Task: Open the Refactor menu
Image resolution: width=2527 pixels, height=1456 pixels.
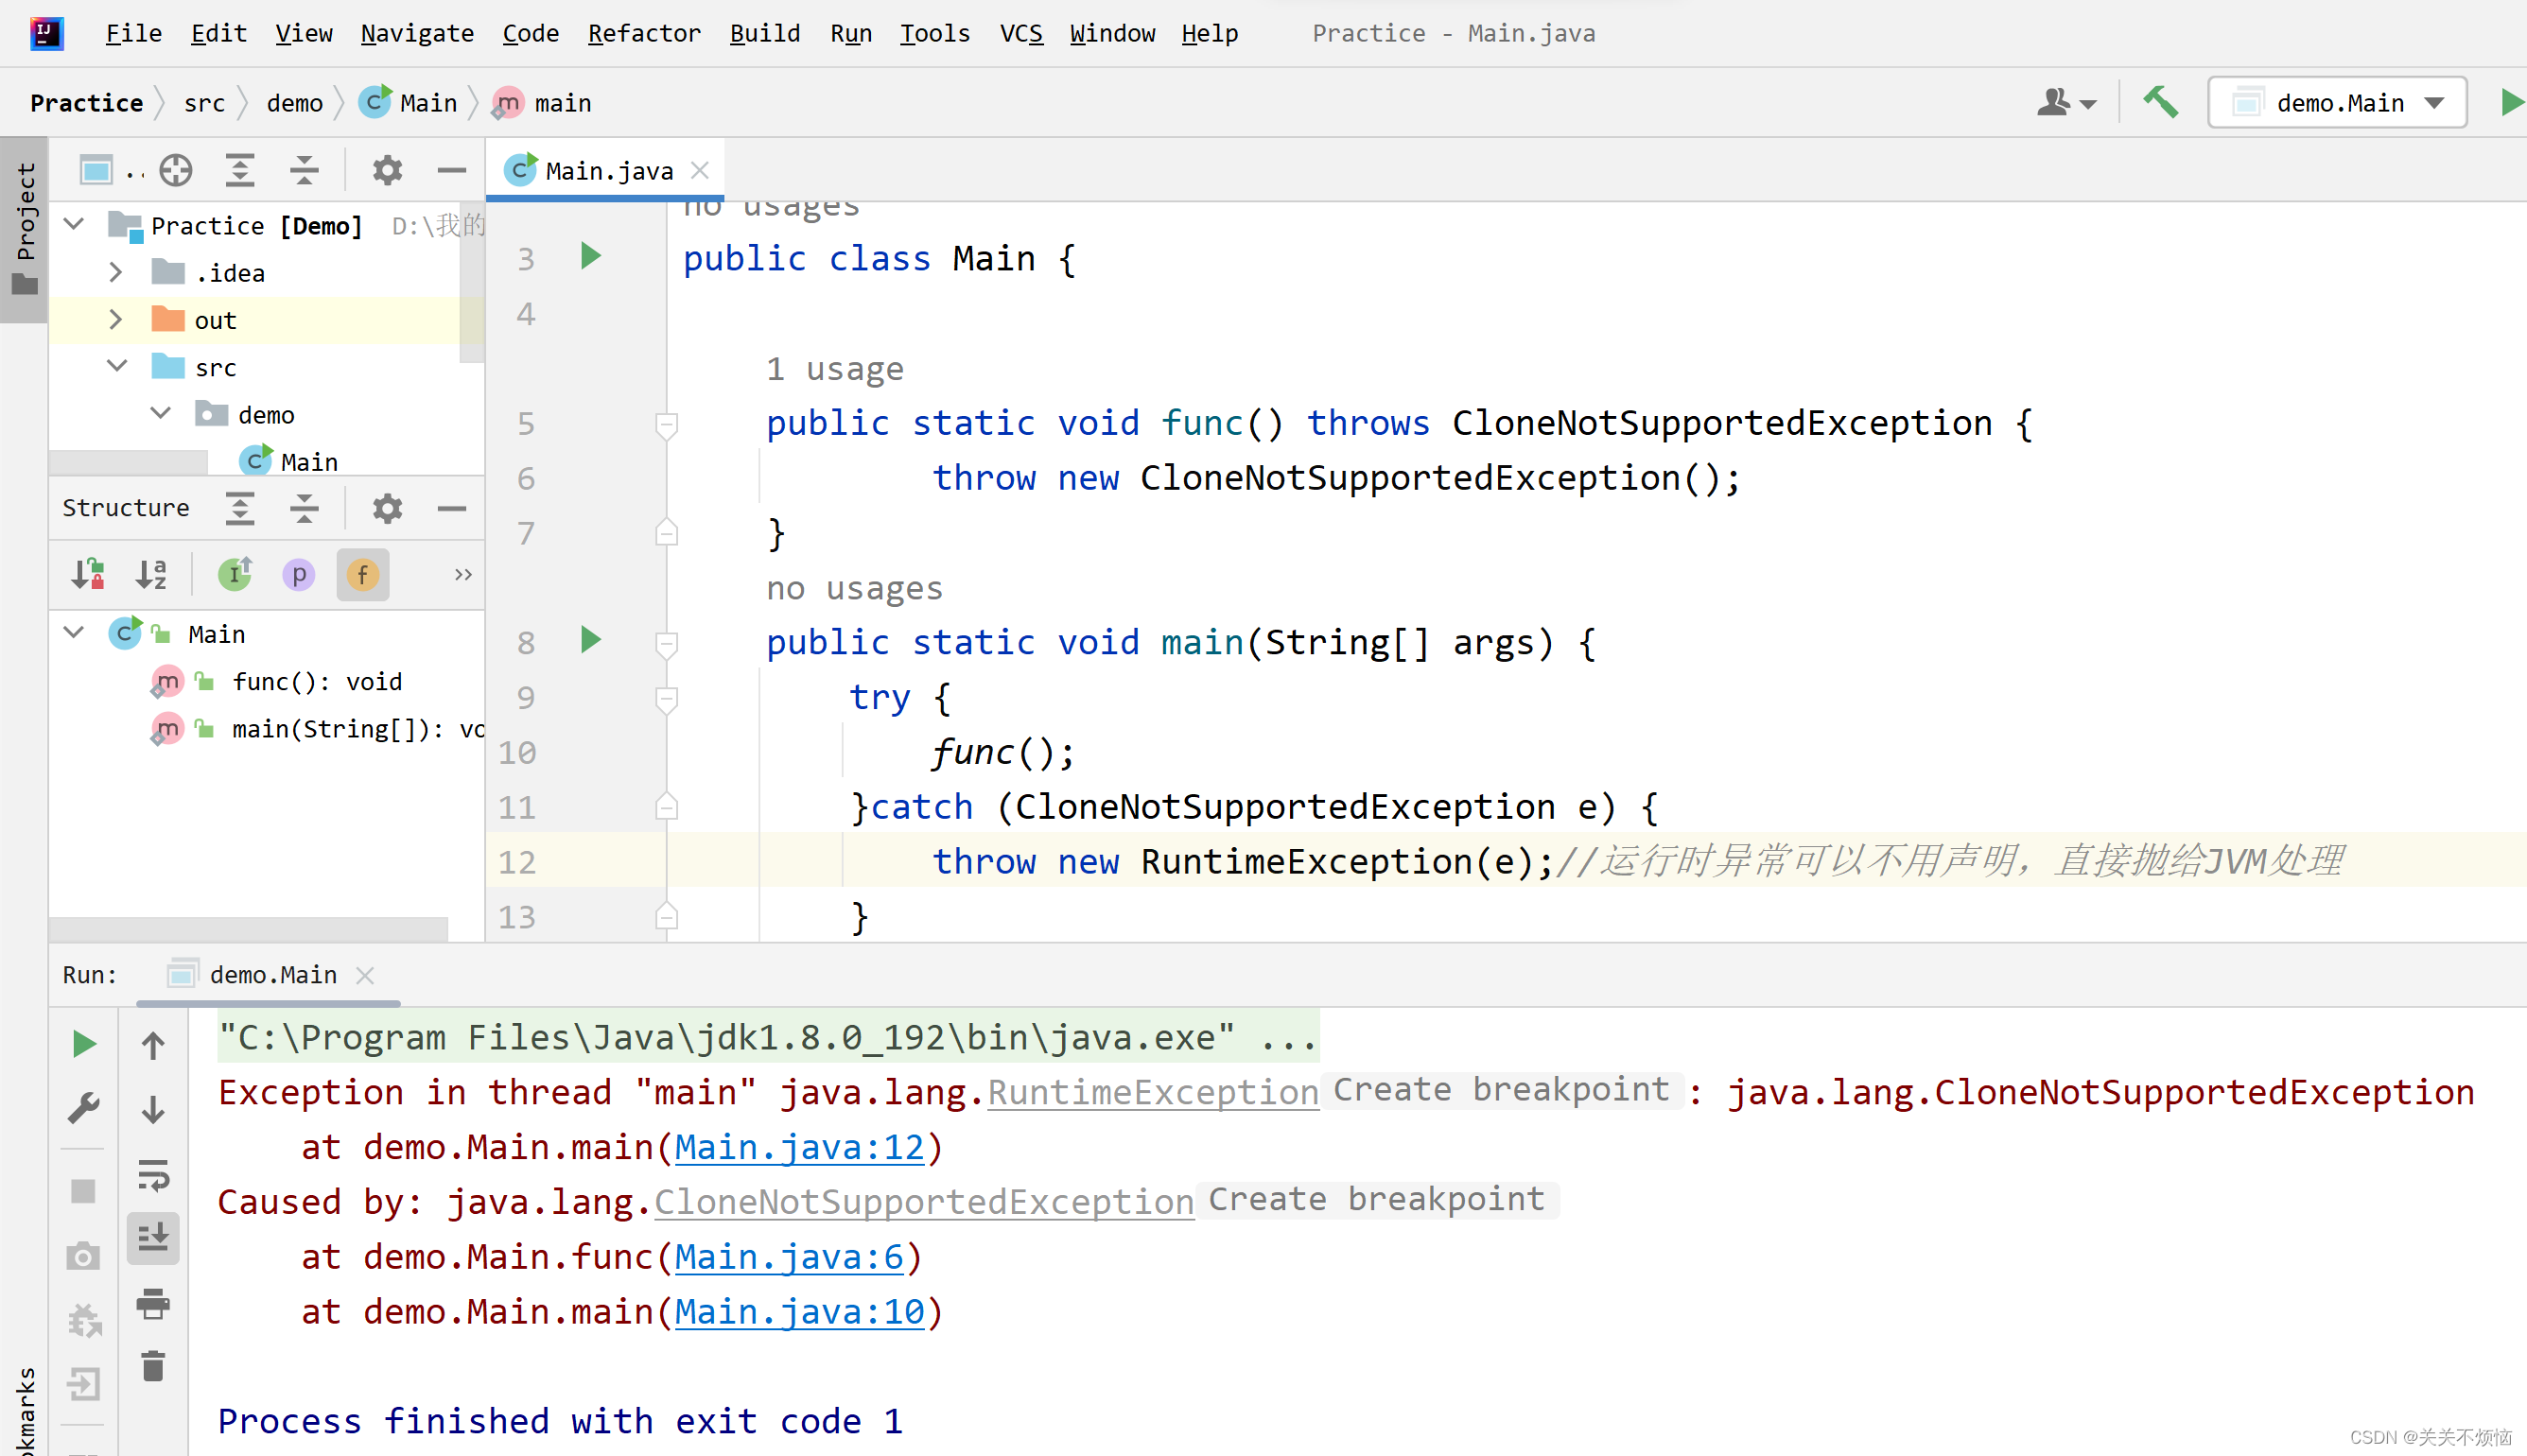Action: tap(643, 33)
